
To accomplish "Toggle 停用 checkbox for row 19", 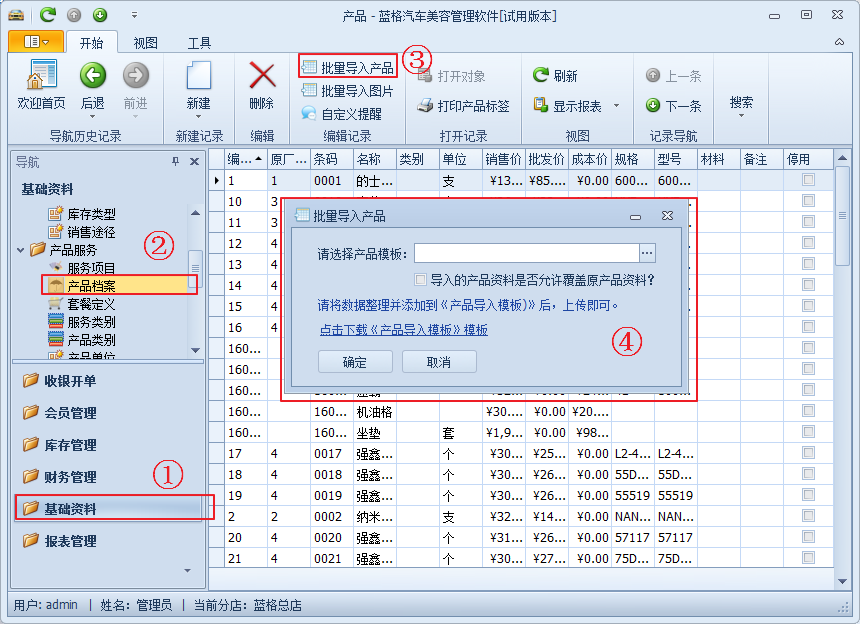I will click(x=808, y=495).
